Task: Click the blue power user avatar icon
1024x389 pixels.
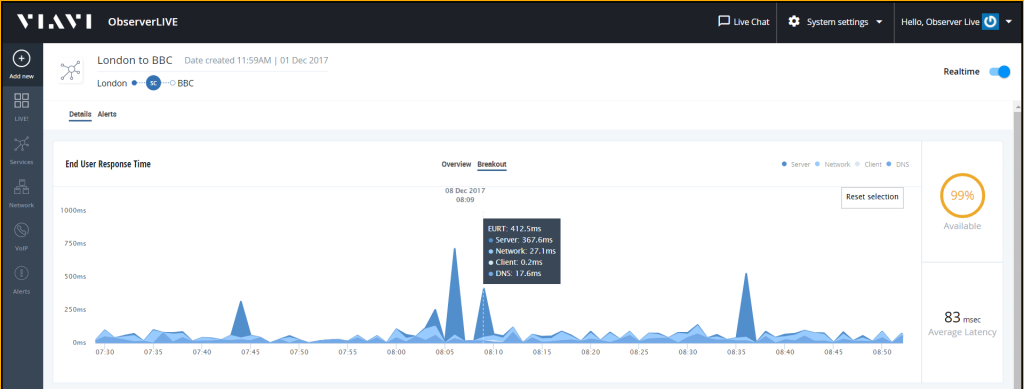Action: coord(990,22)
